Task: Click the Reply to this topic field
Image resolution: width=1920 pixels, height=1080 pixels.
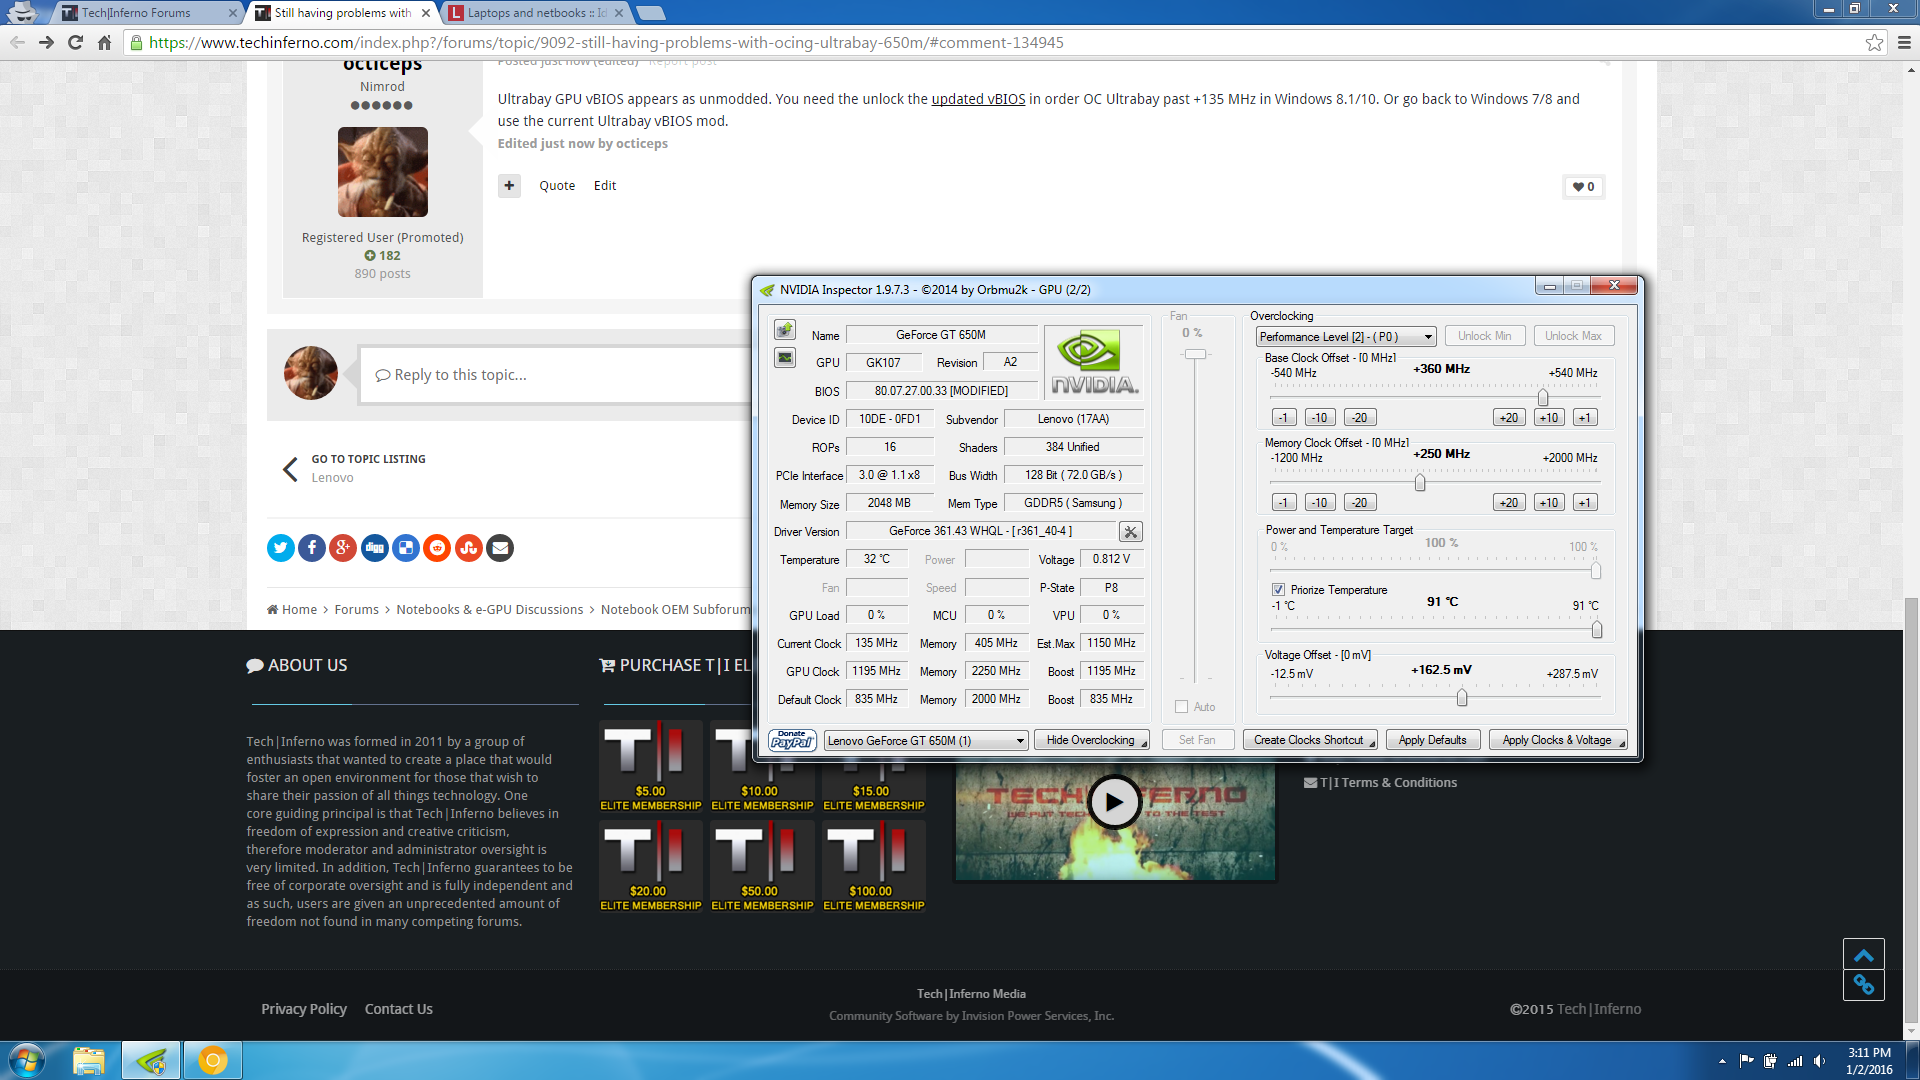Action: coord(556,375)
